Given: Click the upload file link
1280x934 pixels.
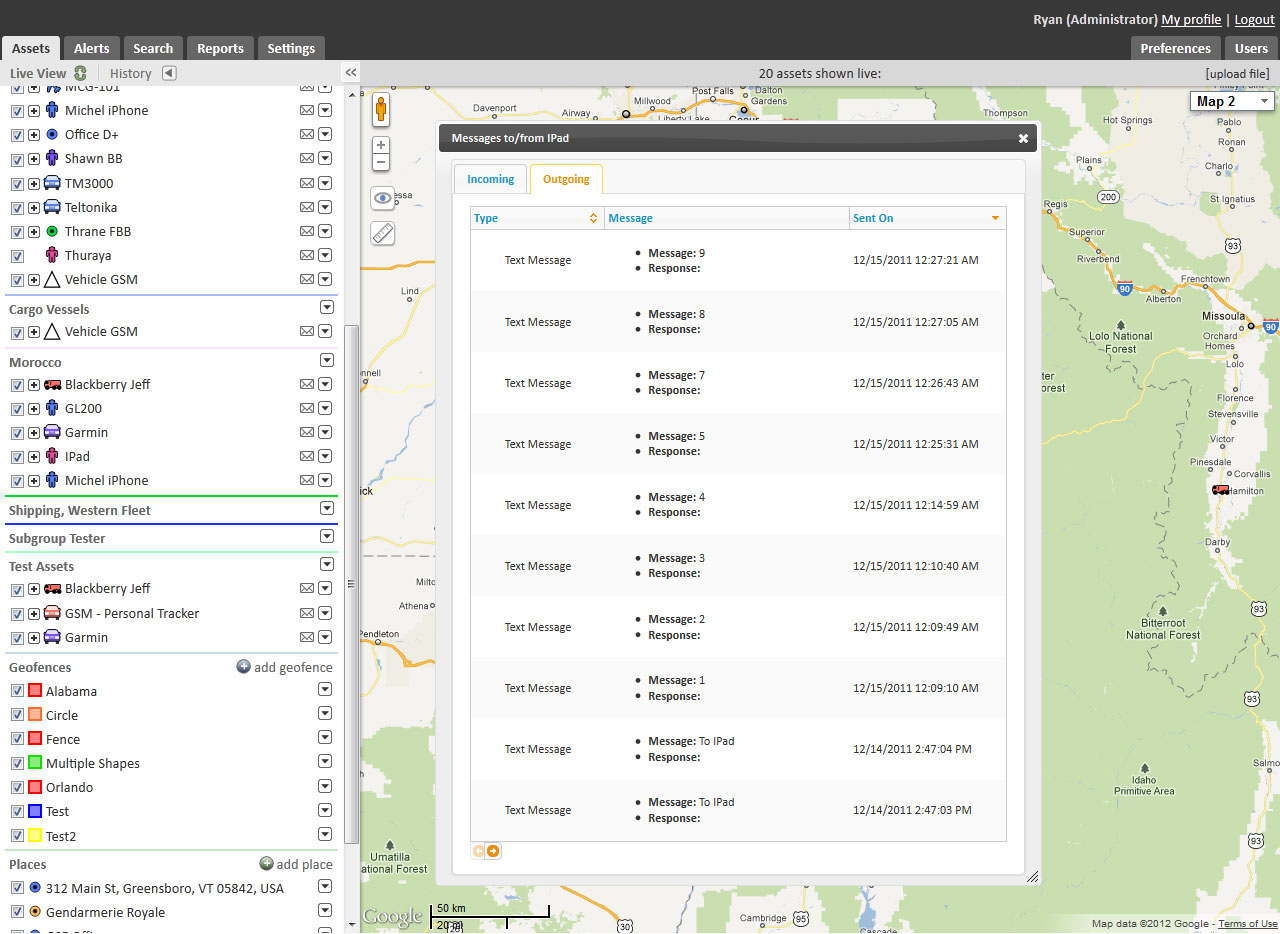Looking at the screenshot, I should (1237, 73).
